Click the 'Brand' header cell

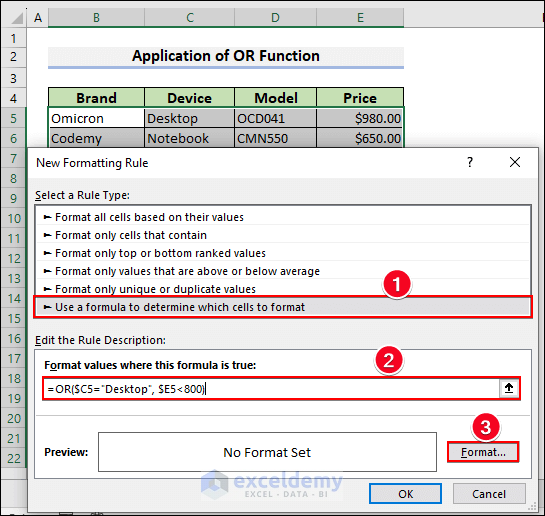point(96,98)
